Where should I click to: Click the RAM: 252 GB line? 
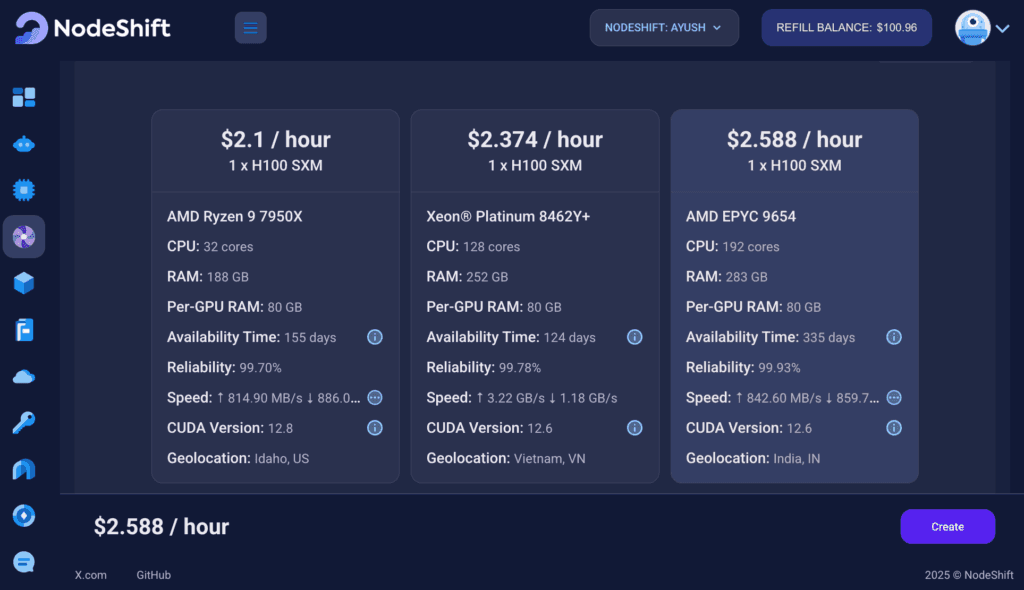point(467,276)
